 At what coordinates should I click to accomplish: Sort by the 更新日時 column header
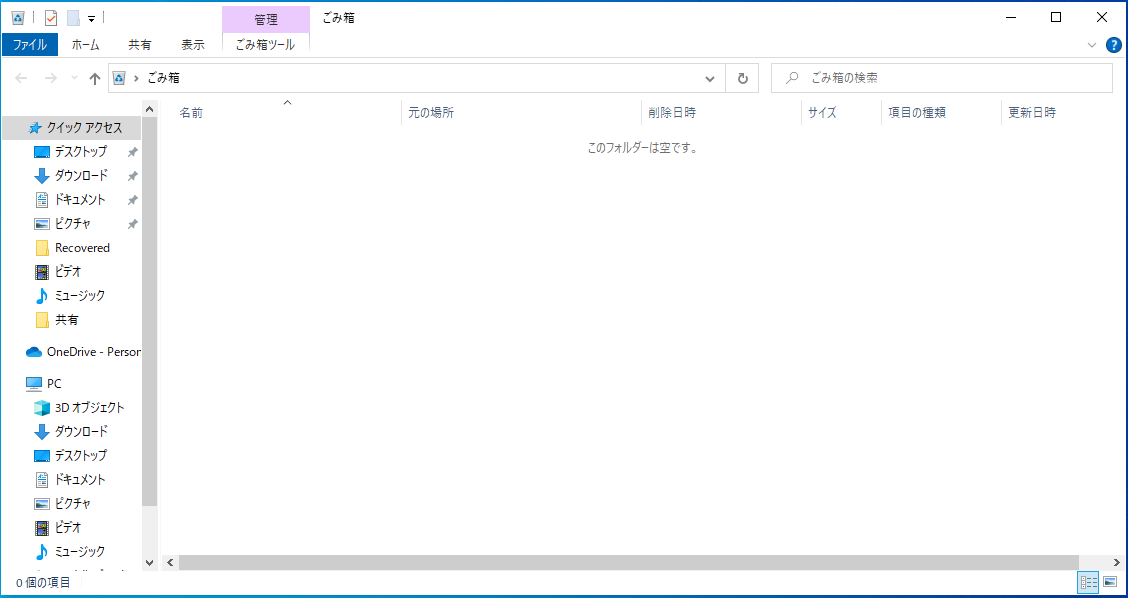[x=1061, y=113]
